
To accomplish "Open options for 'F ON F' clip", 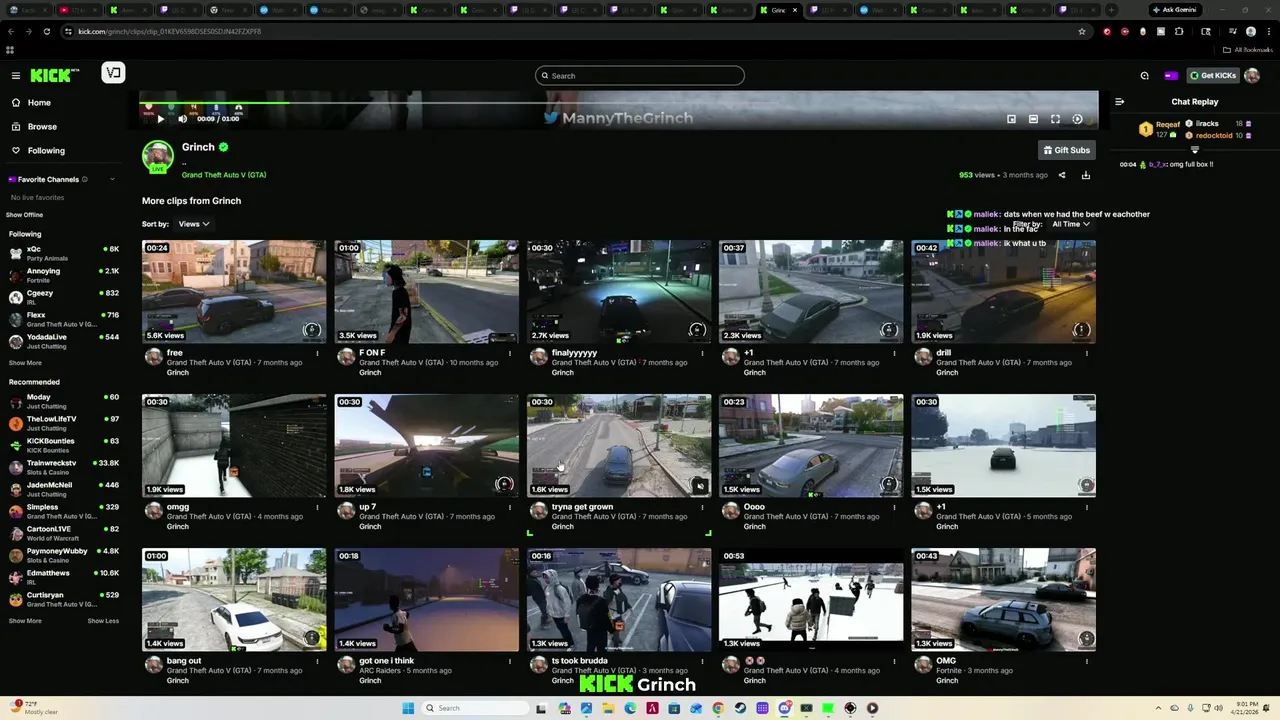I will [510, 353].
